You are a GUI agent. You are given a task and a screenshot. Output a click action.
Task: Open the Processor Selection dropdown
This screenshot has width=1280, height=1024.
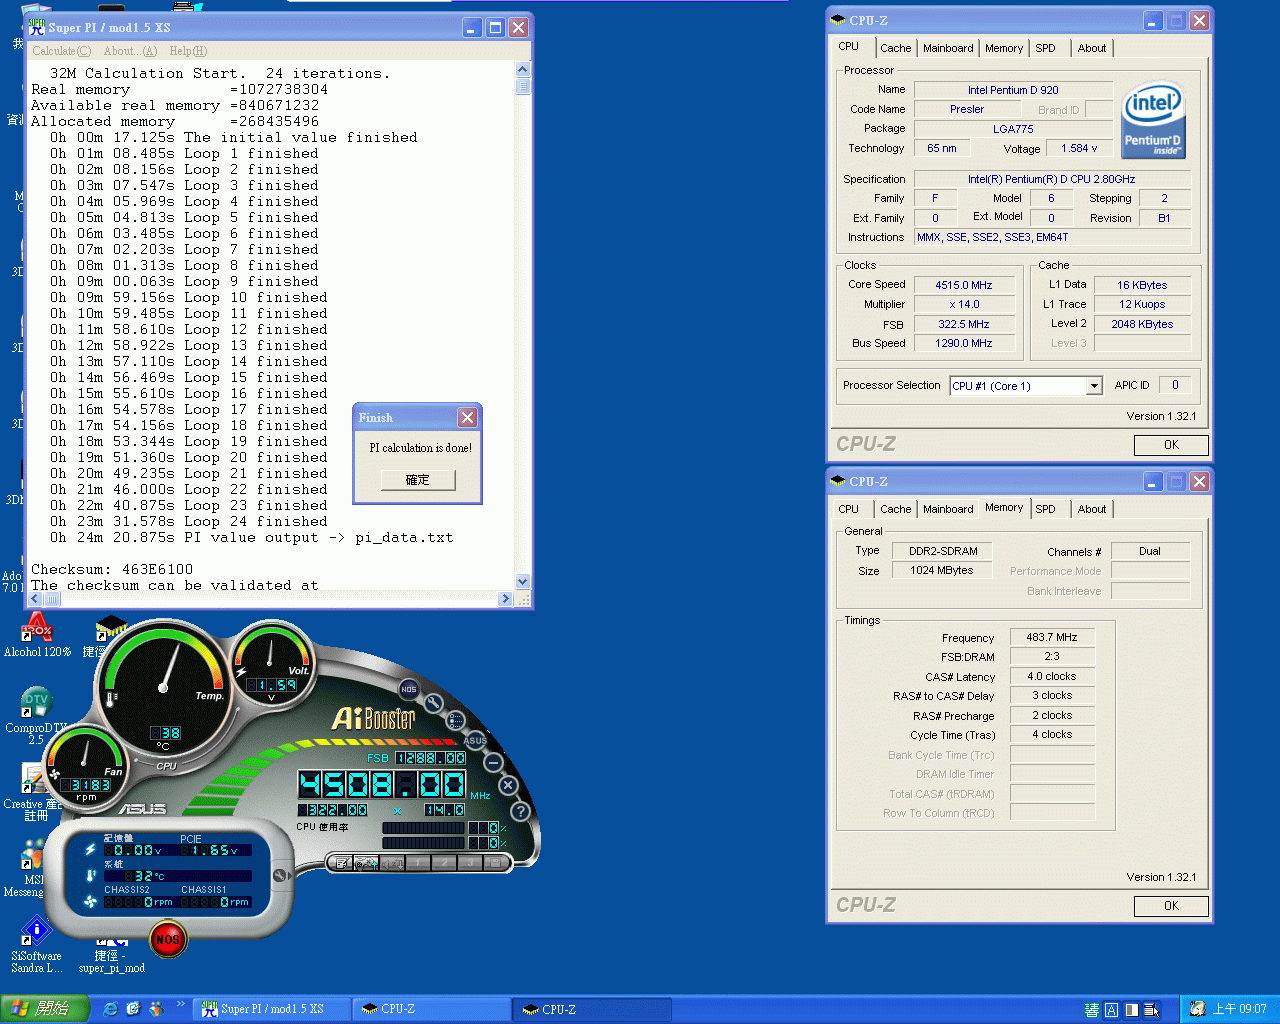(1094, 386)
